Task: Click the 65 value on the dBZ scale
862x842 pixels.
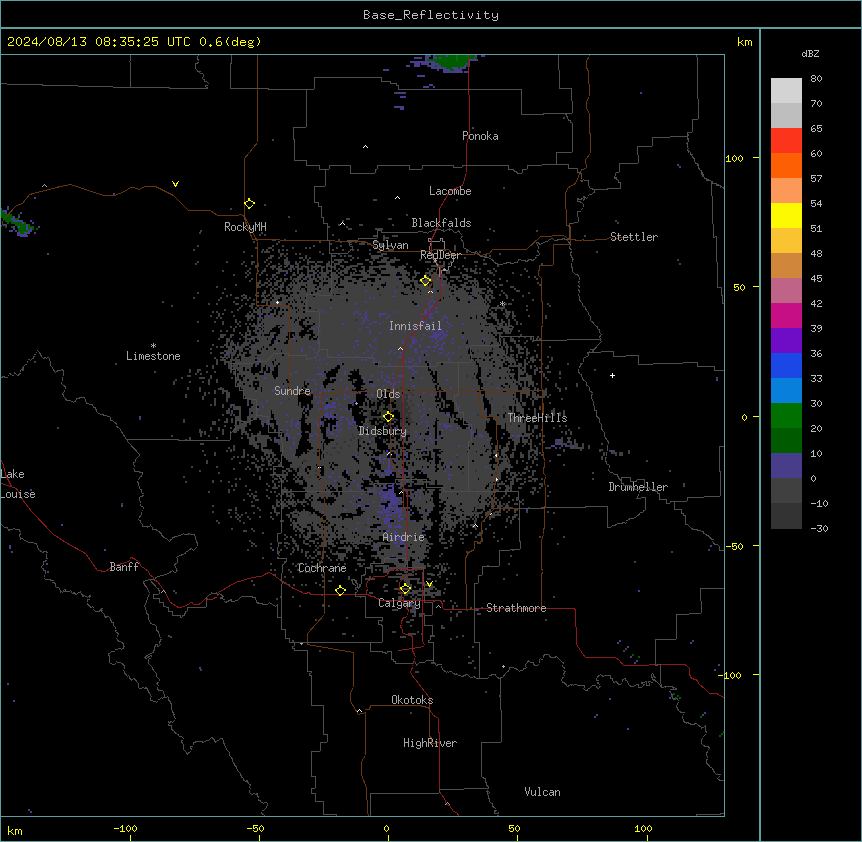Action: tap(816, 129)
